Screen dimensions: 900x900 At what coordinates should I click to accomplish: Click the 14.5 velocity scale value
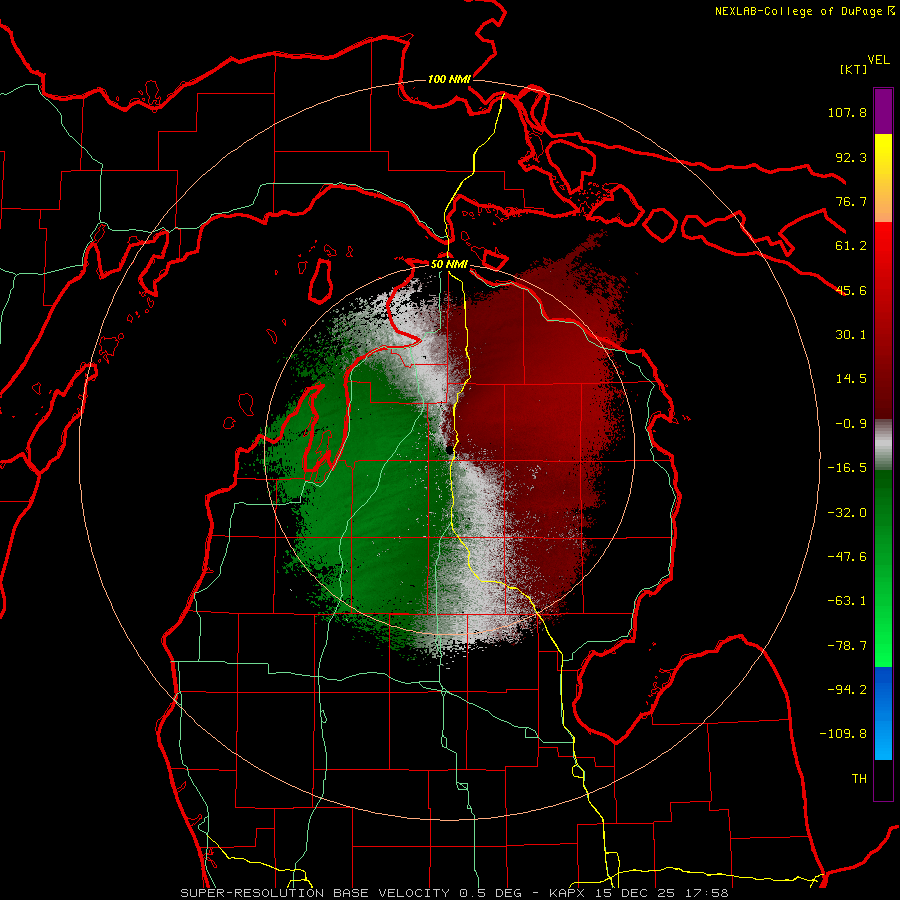click(851, 379)
